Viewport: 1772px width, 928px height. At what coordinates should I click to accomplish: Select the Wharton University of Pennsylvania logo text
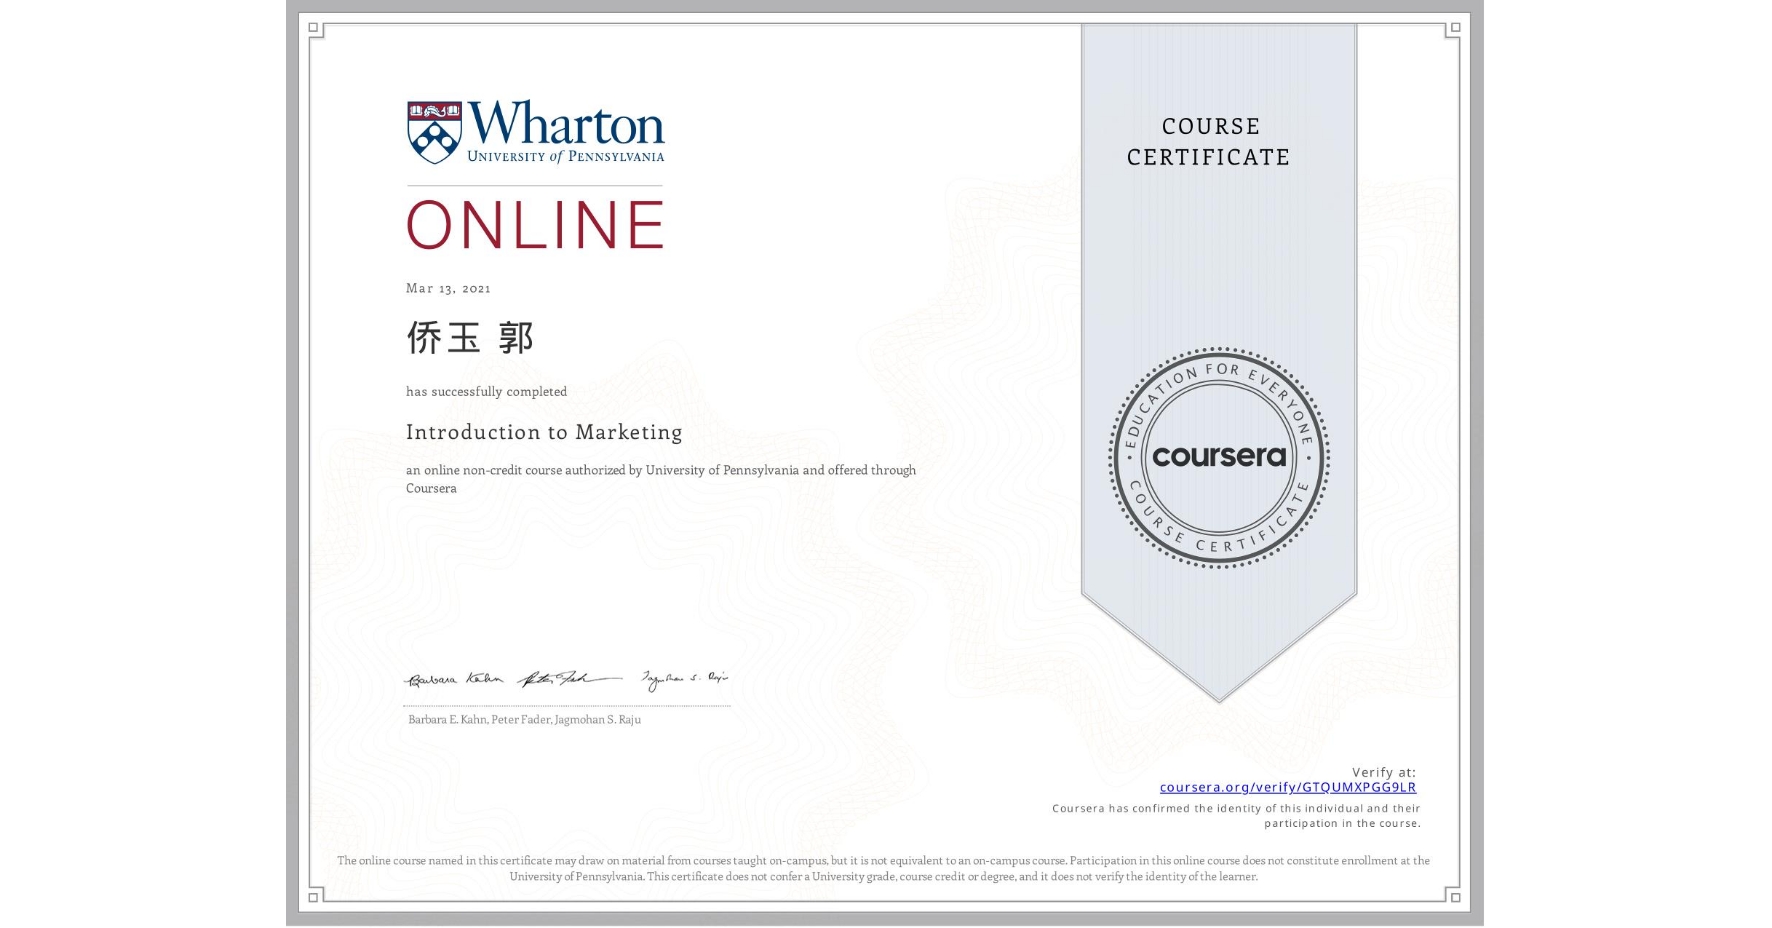563,130
